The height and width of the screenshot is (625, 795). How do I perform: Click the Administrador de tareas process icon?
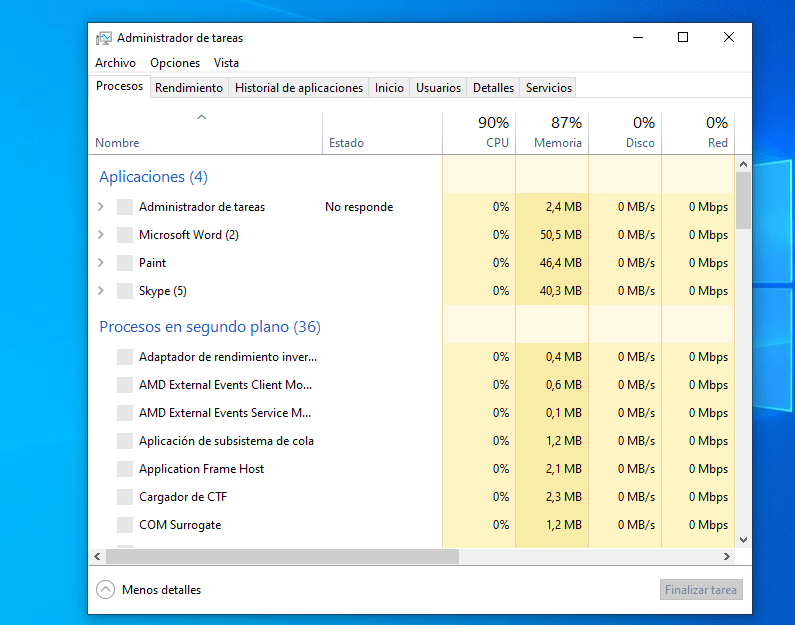click(x=125, y=207)
